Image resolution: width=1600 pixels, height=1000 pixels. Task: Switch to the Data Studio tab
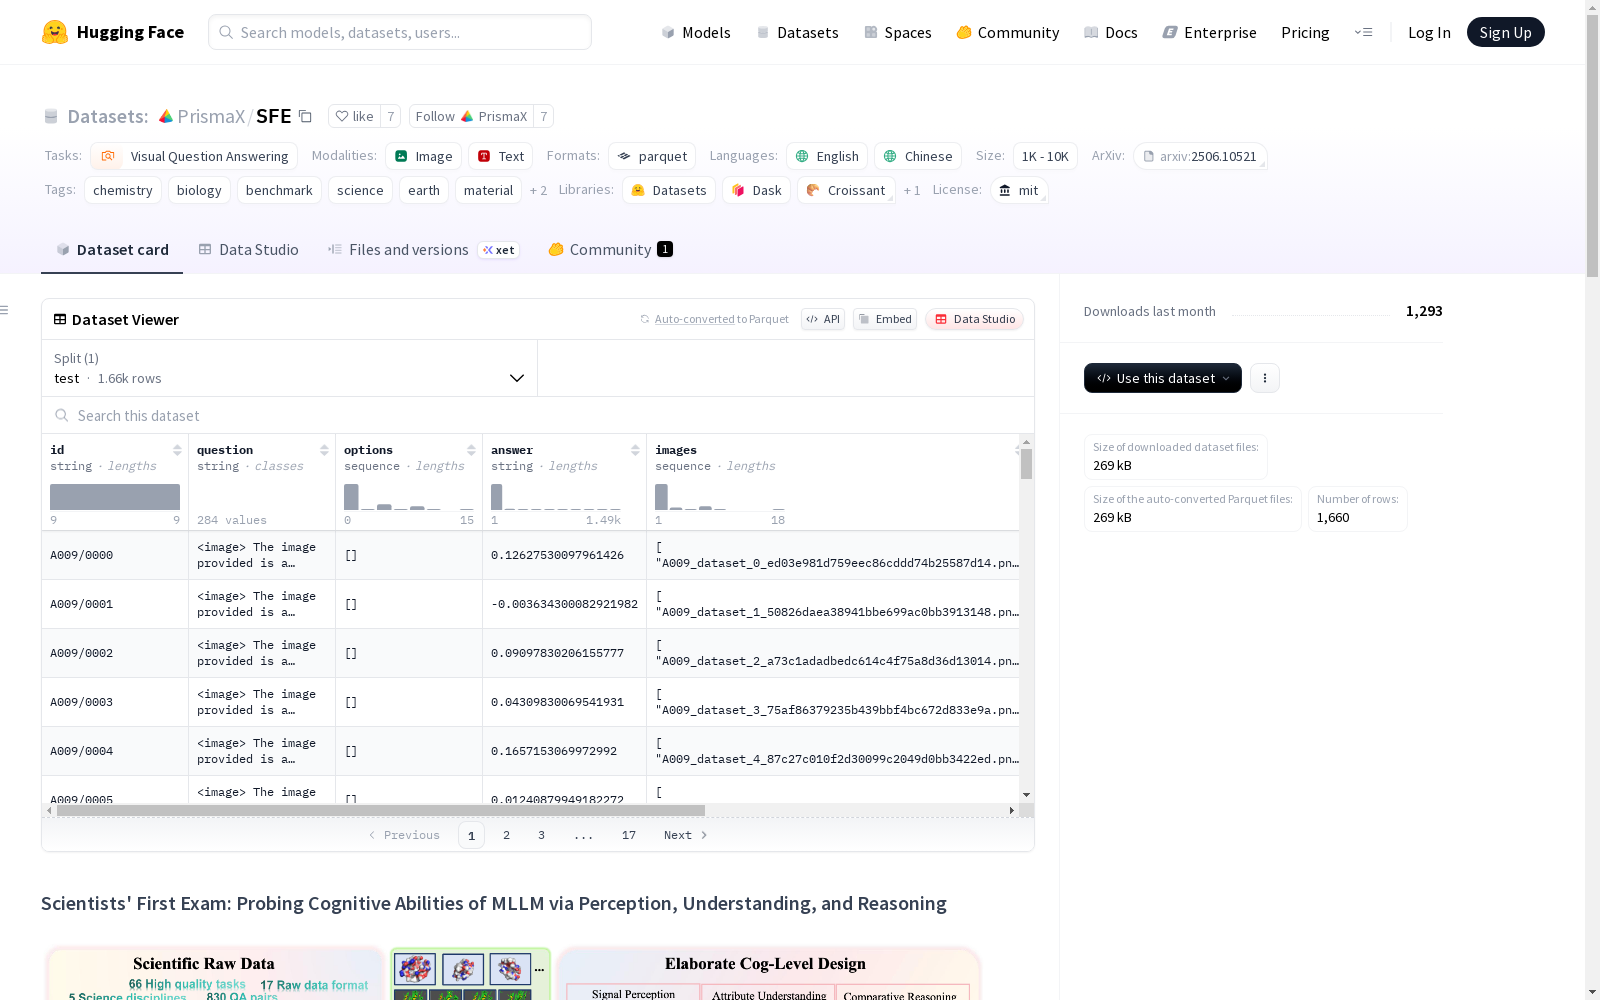(248, 250)
